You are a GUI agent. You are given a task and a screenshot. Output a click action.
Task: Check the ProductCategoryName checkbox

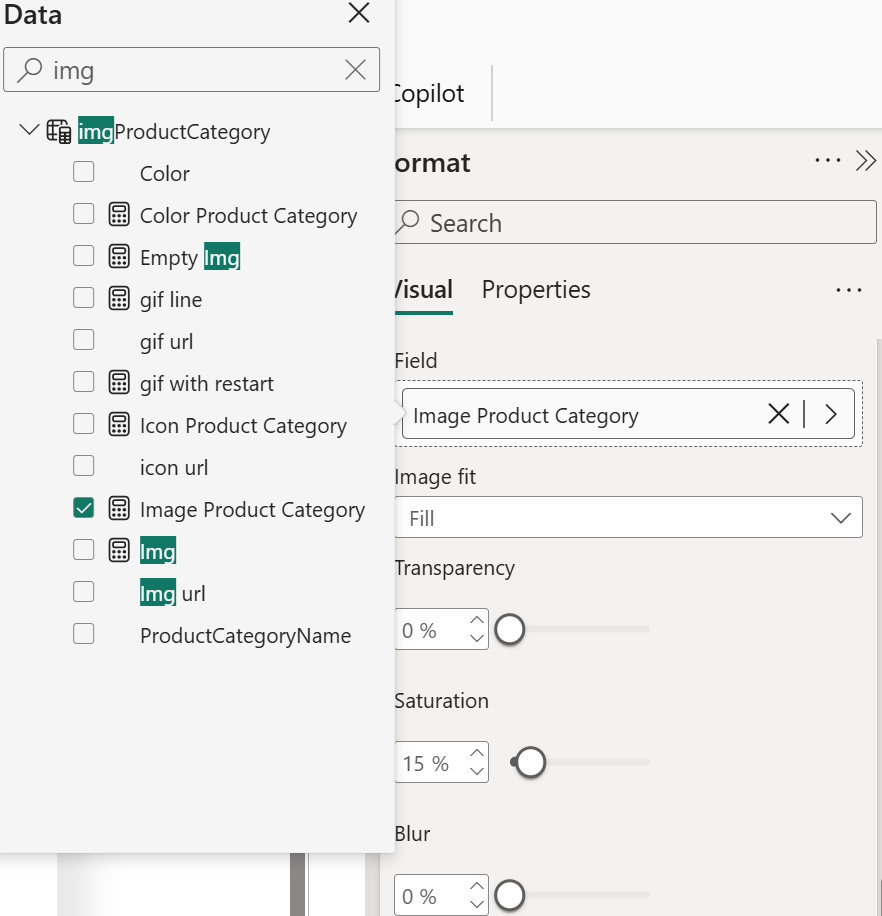[x=84, y=633]
